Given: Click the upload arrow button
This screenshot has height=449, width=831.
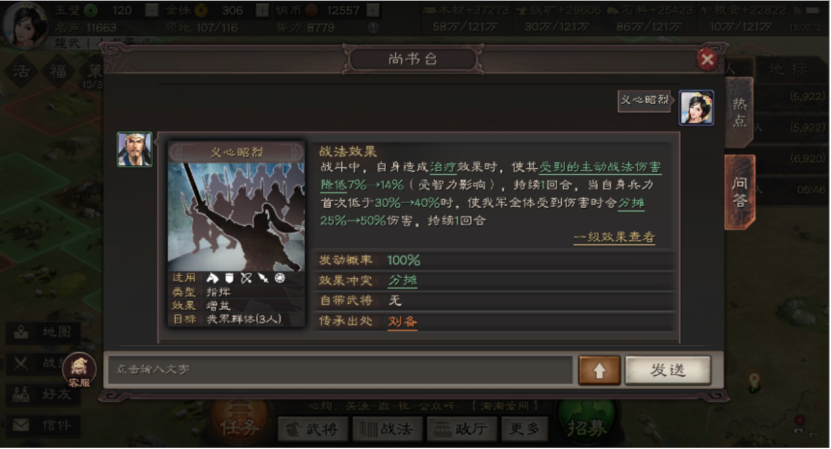Looking at the screenshot, I should [x=599, y=371].
